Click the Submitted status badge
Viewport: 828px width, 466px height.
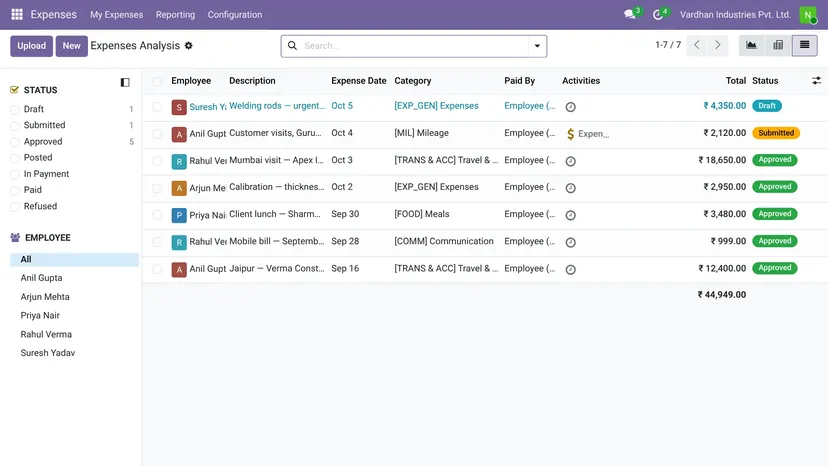coord(776,133)
